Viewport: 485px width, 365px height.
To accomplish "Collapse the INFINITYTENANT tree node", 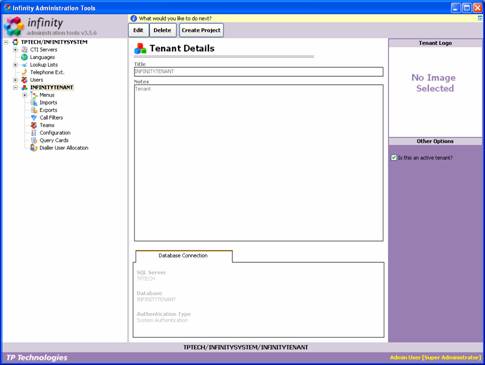I will [15, 87].
